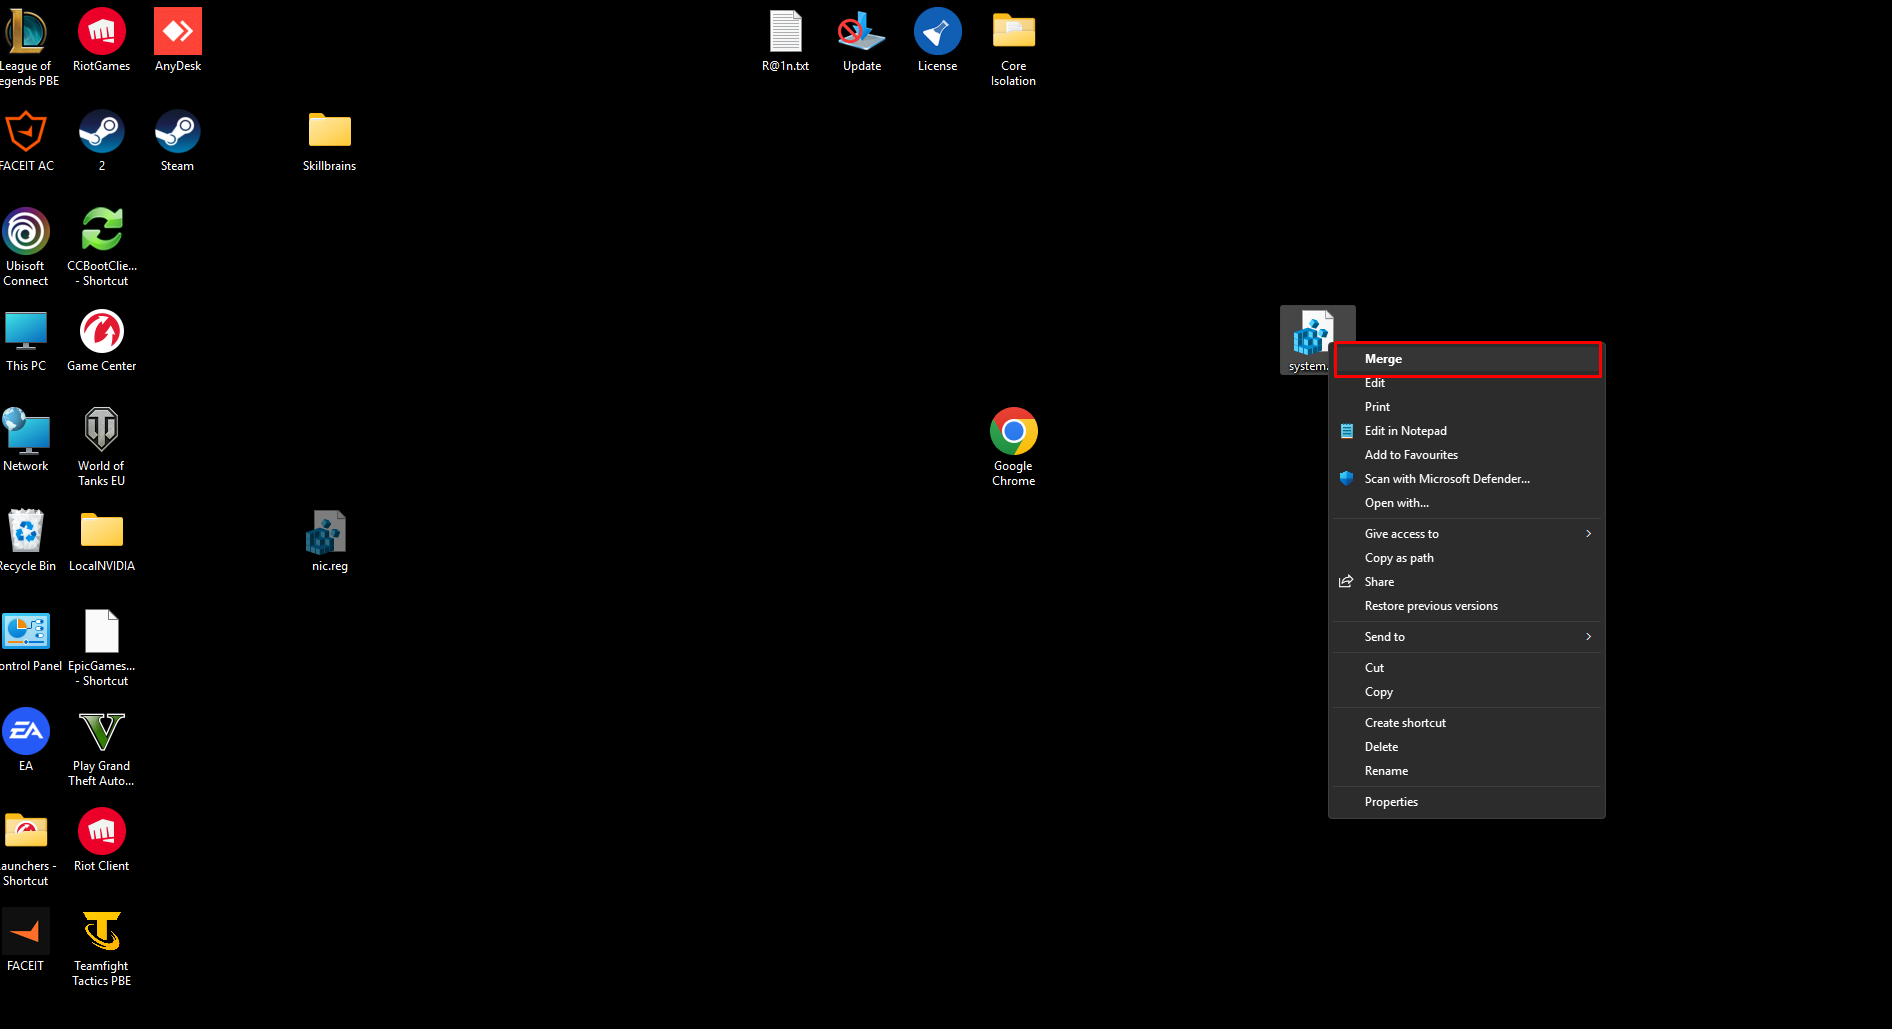
Task: Select the AnyDesk desktop icon
Action: pyautogui.click(x=178, y=41)
